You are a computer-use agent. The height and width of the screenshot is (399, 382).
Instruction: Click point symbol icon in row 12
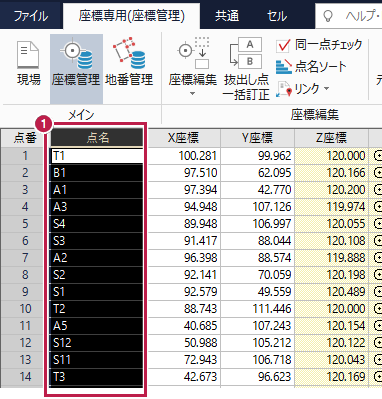tap(378, 343)
